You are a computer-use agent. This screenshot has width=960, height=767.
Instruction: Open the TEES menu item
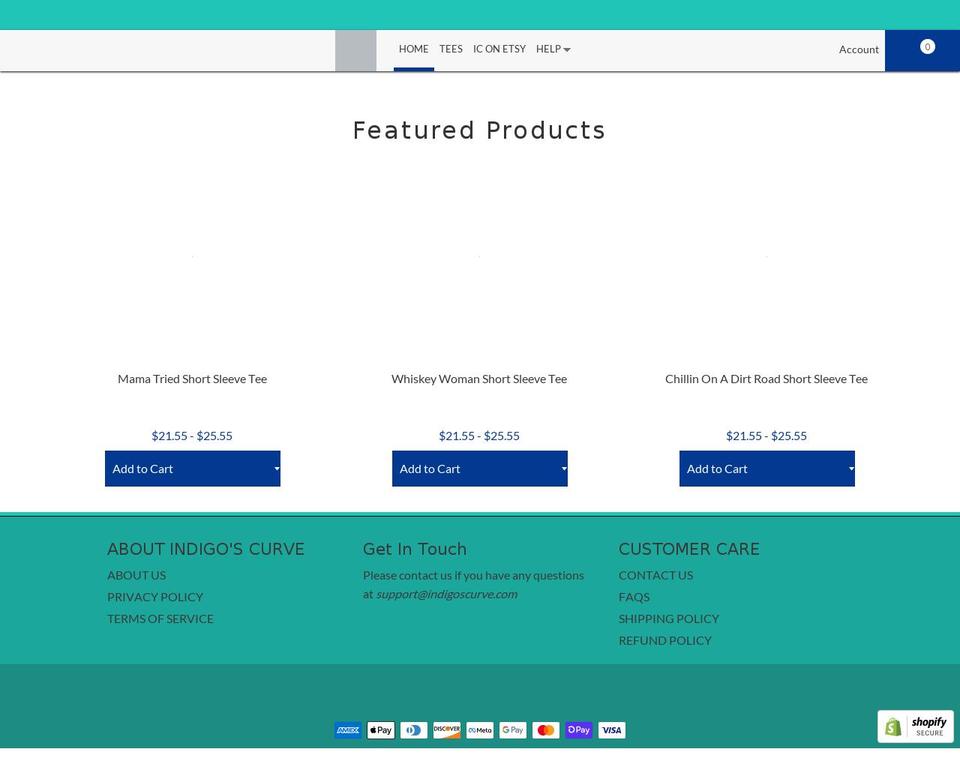(451, 49)
